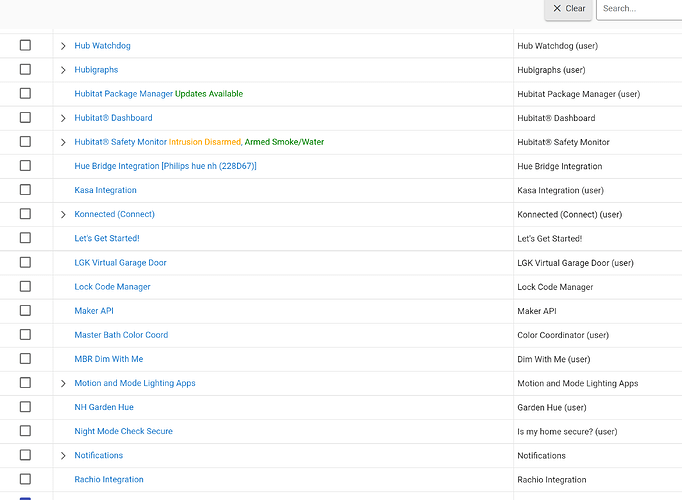Select the Maker API row checkbox
Viewport: 682px width, 500px height.
pyautogui.click(x=25, y=310)
